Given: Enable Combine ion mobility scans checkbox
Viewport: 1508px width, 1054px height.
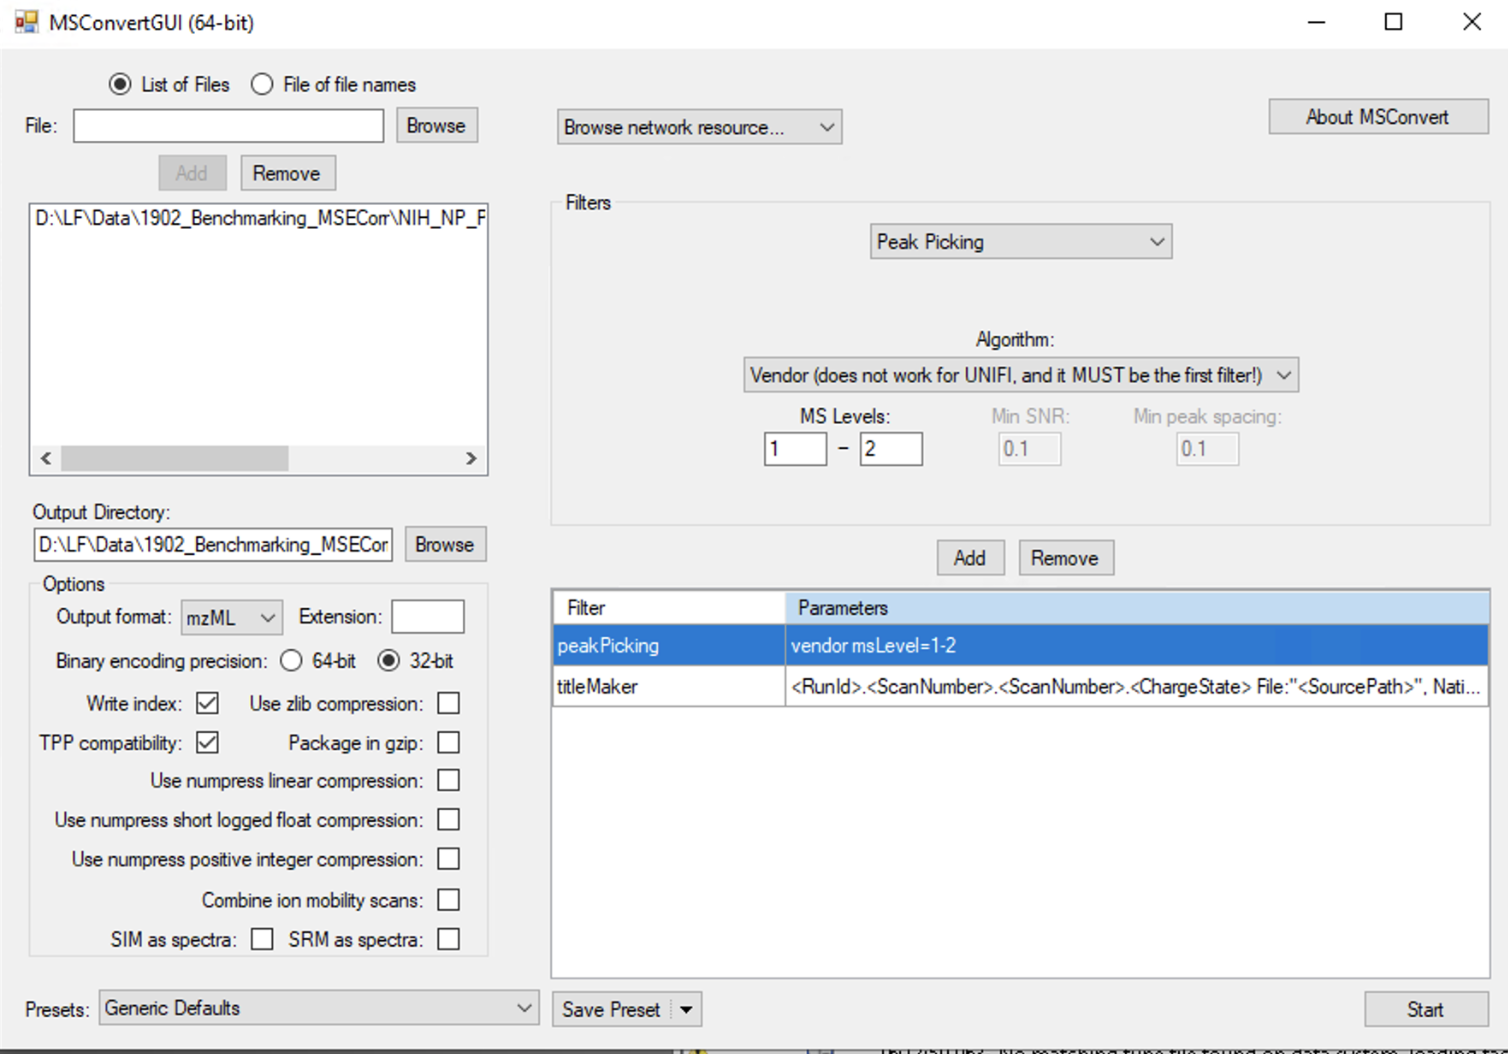Looking at the screenshot, I should tap(449, 900).
